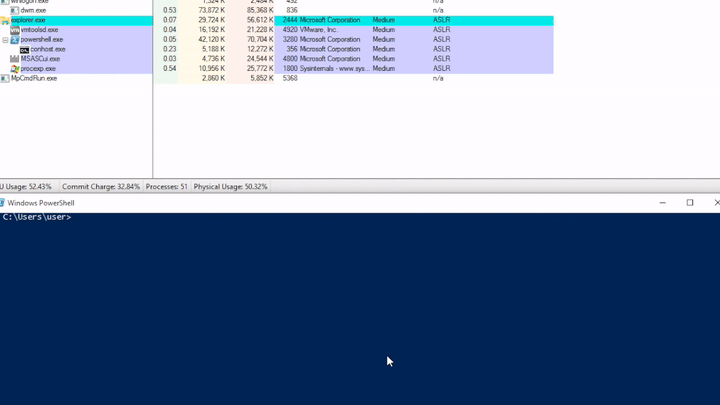Select the powershell.exe process
This screenshot has height=405, width=720.
(42, 39)
